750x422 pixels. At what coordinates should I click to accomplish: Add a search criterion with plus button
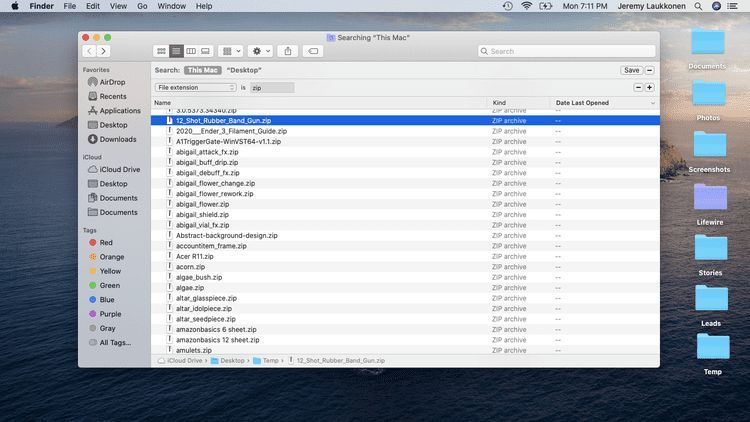(x=650, y=88)
